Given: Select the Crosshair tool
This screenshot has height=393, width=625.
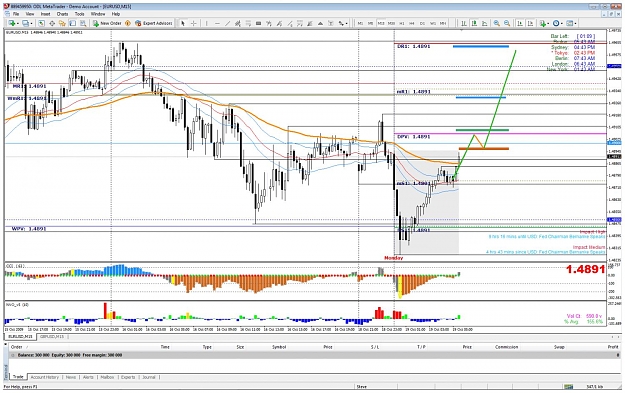Looking at the screenshot, I should (x=193, y=24).
